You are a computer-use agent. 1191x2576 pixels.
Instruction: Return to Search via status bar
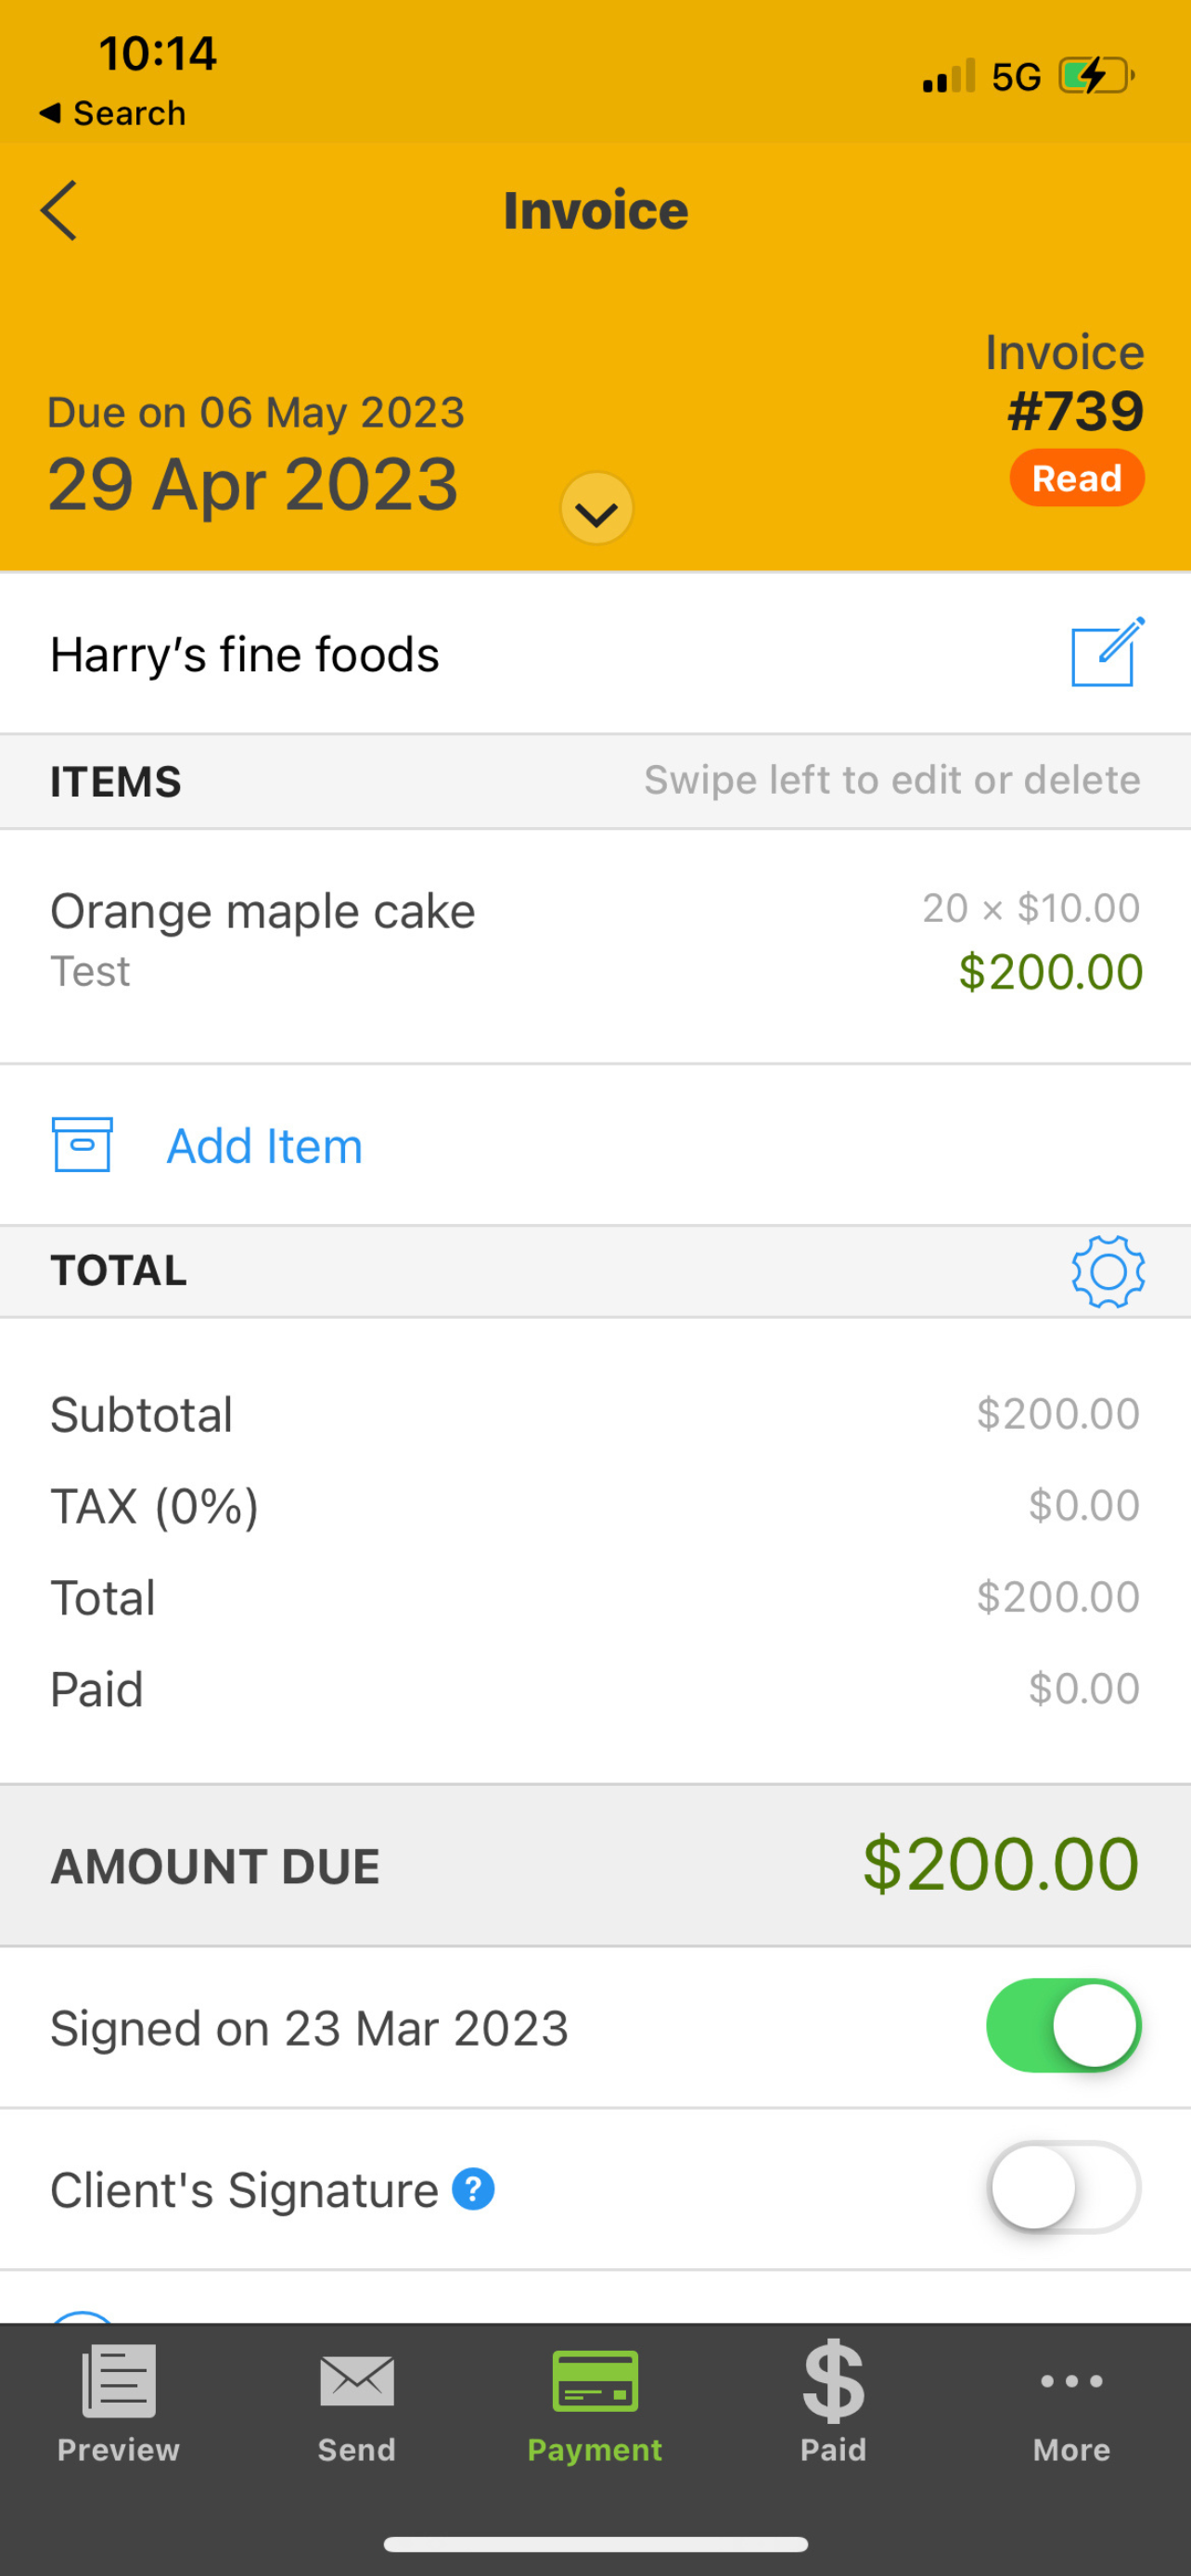[x=112, y=113]
